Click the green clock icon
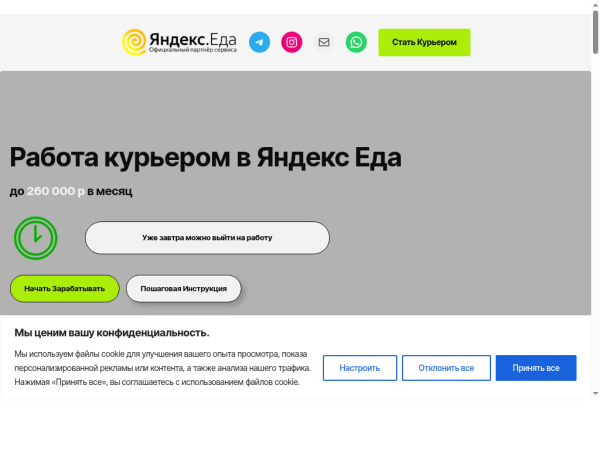 [36, 238]
